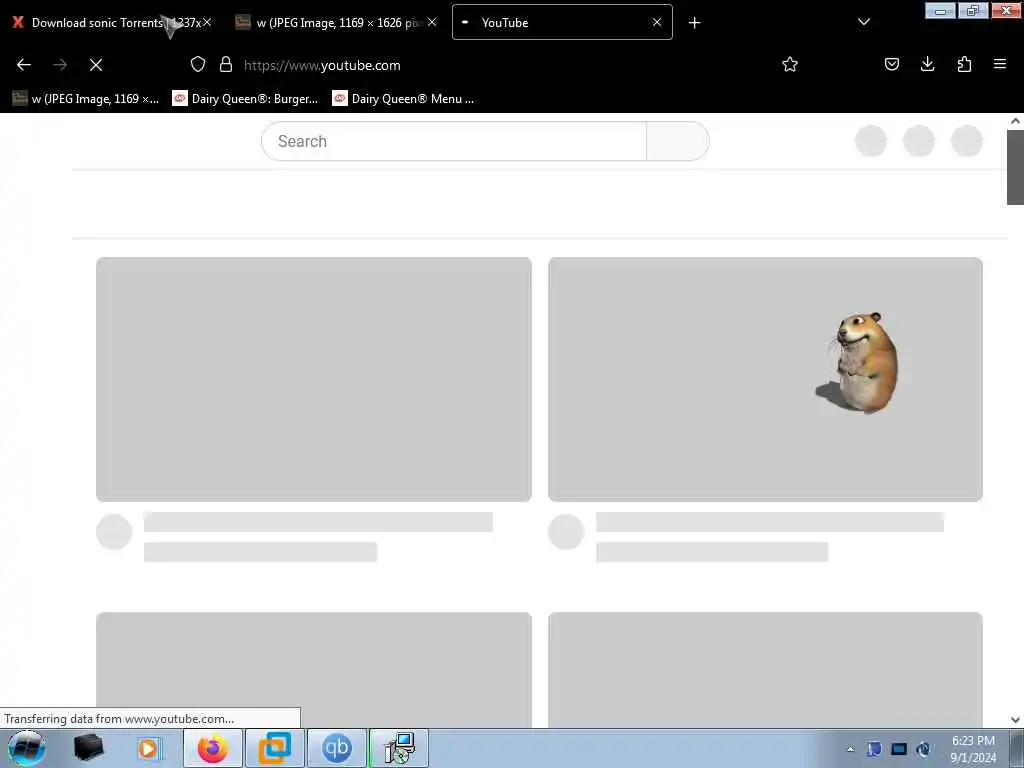Click the page vertical scrollbar thumb
Image resolution: width=1024 pixels, height=768 pixels.
coord(1015,167)
